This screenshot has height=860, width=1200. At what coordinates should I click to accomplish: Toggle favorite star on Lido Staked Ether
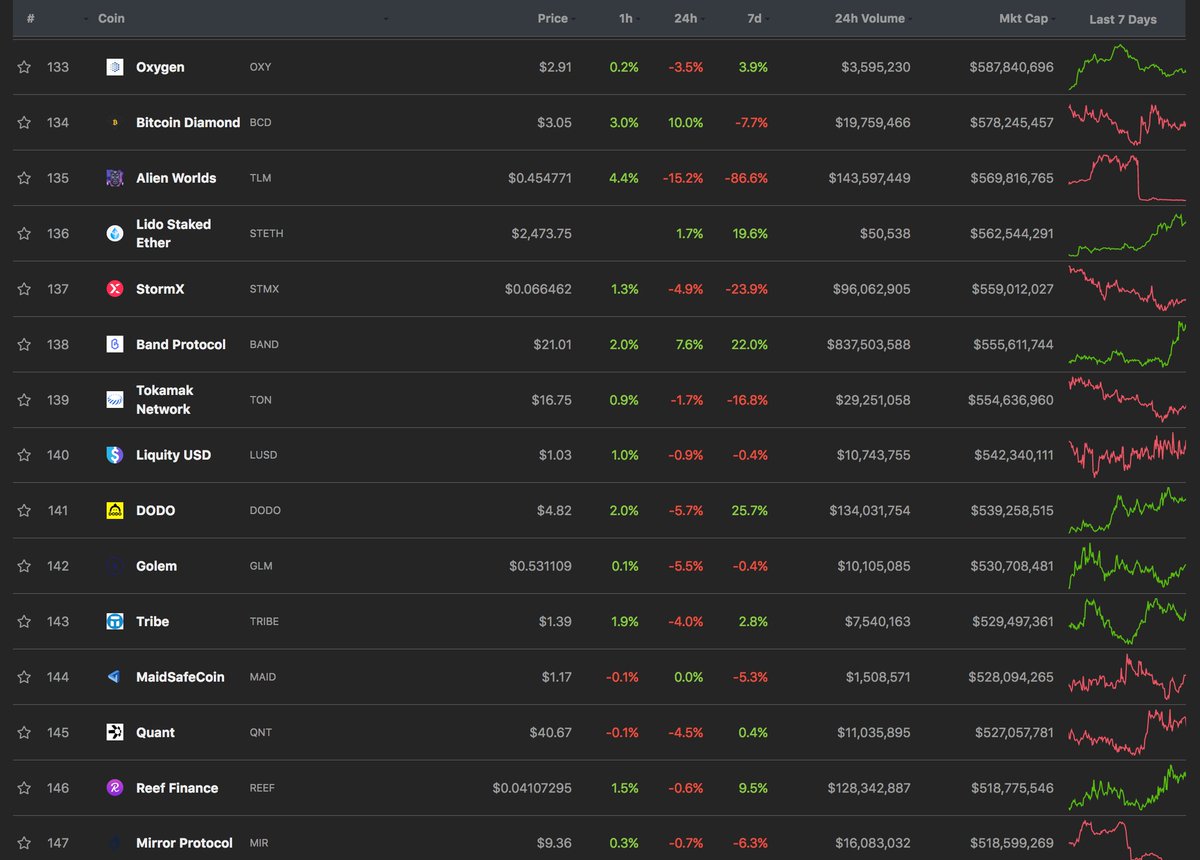coord(24,234)
